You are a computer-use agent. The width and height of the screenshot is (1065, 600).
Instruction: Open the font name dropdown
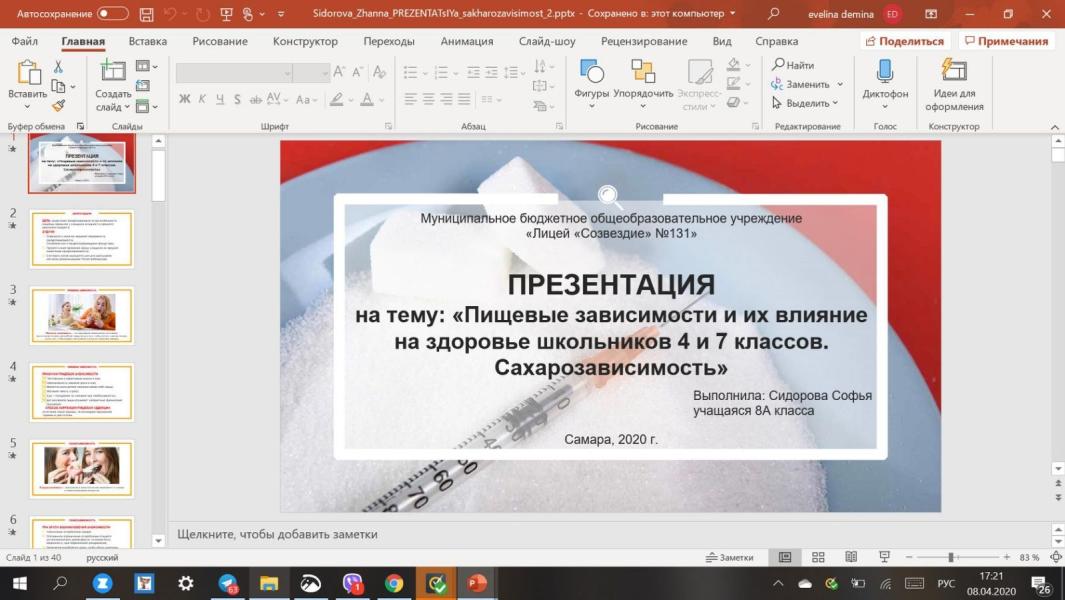pos(287,73)
